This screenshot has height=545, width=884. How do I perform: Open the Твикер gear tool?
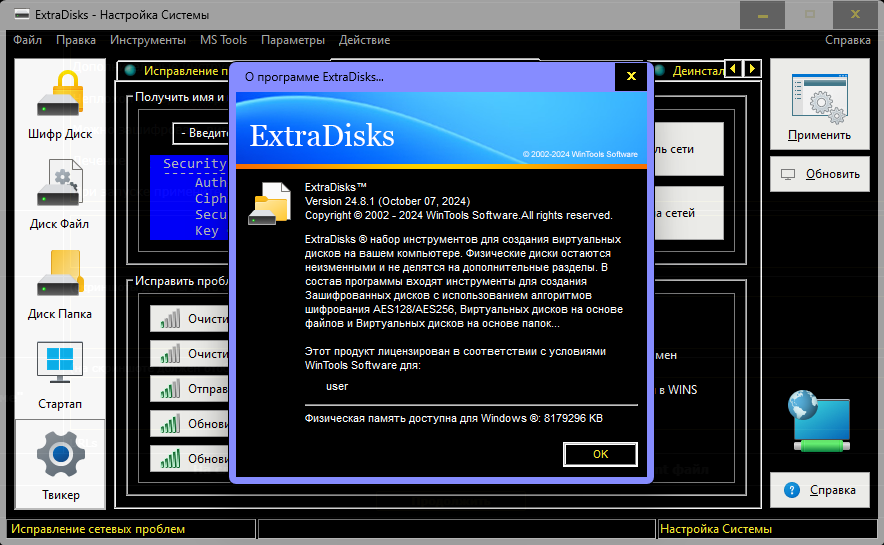60,465
